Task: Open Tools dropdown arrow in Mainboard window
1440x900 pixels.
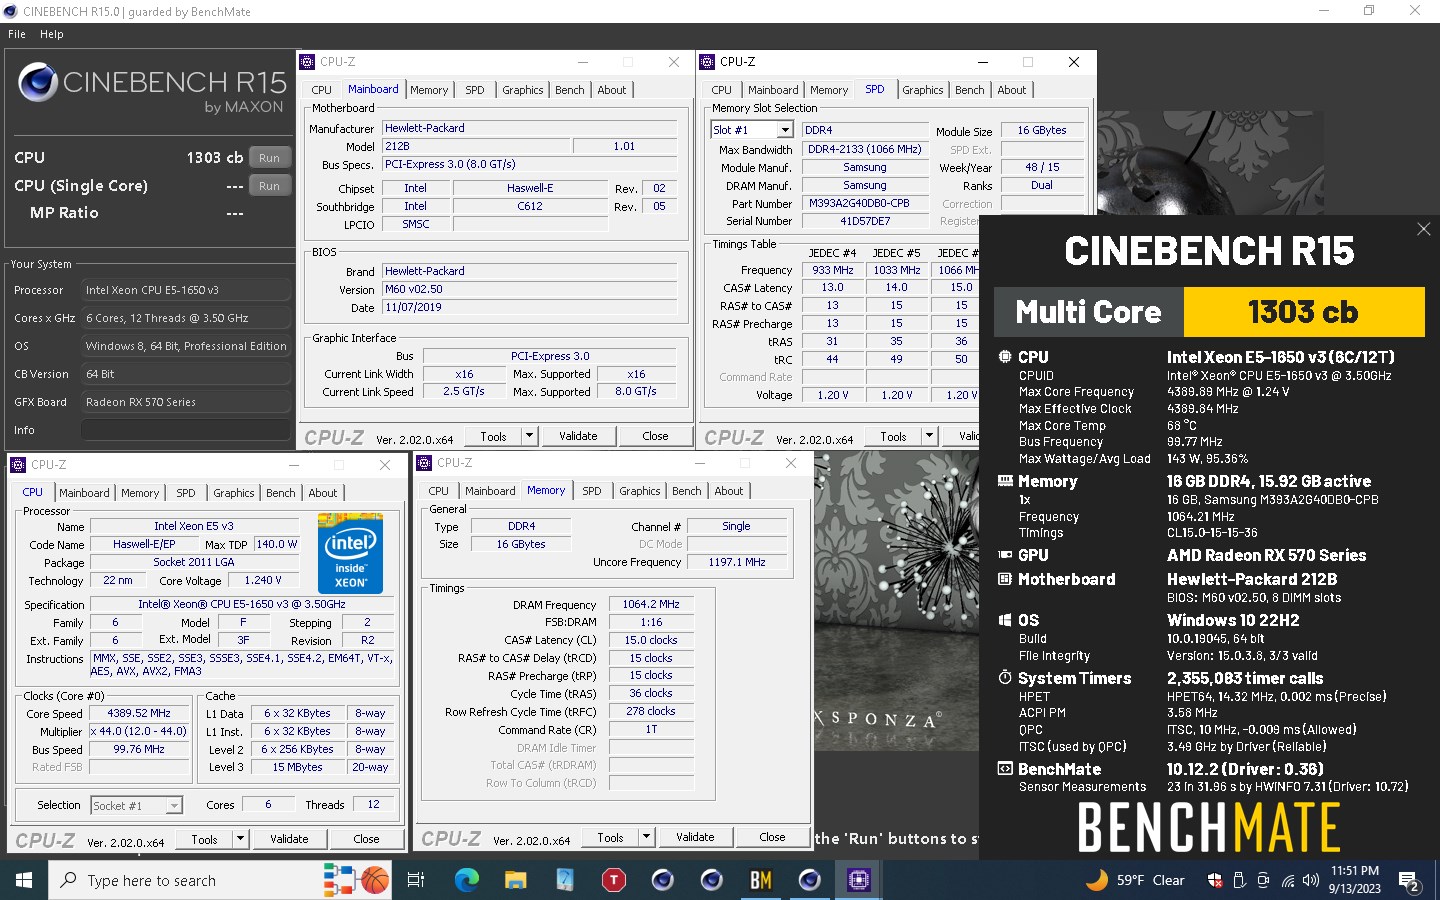Action: point(529,436)
